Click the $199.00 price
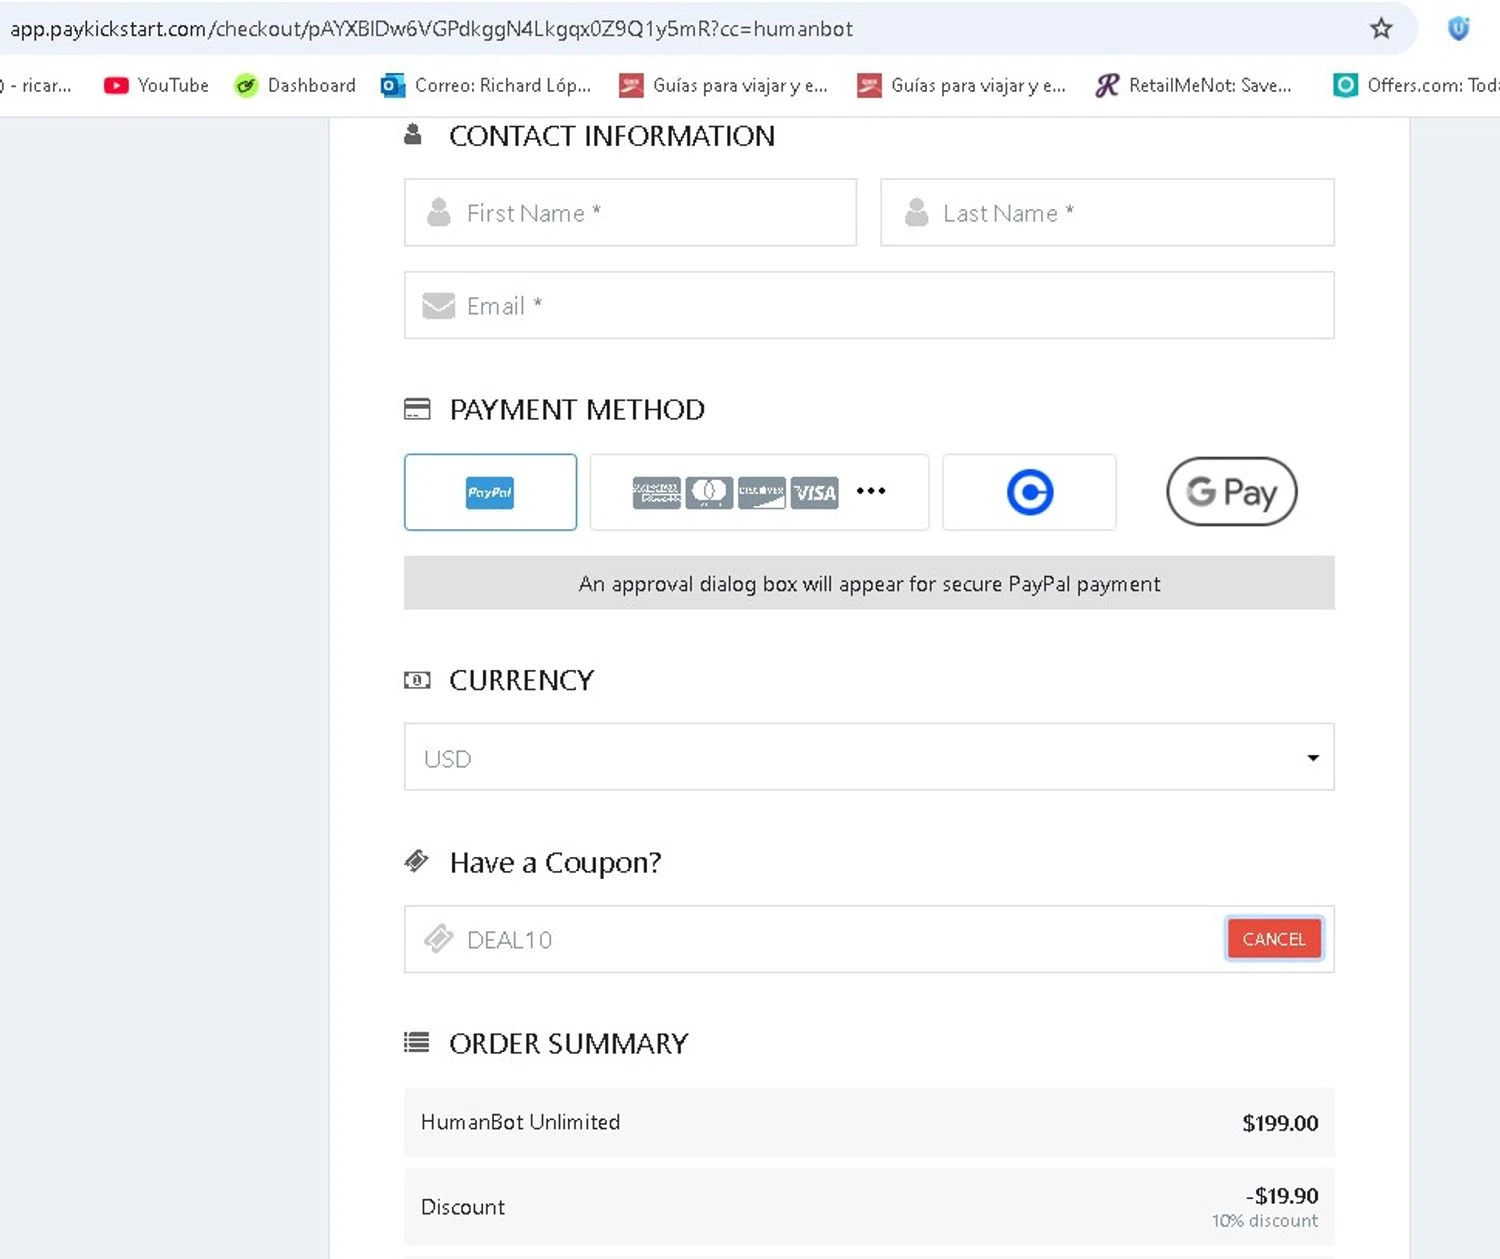The height and width of the screenshot is (1259, 1500). pos(1280,1123)
